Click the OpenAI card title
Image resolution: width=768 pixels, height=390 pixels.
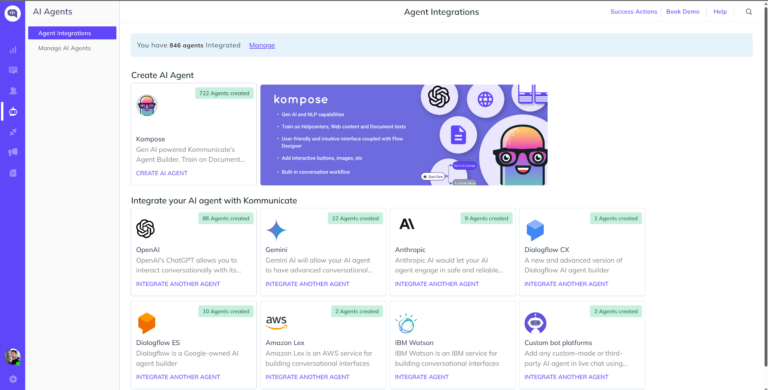coord(148,250)
